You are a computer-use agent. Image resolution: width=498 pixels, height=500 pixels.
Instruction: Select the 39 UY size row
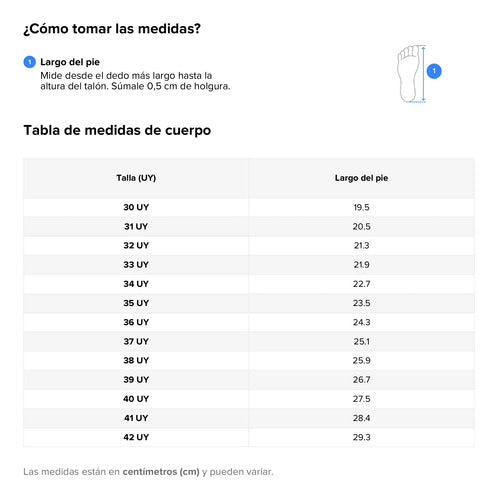(249, 380)
